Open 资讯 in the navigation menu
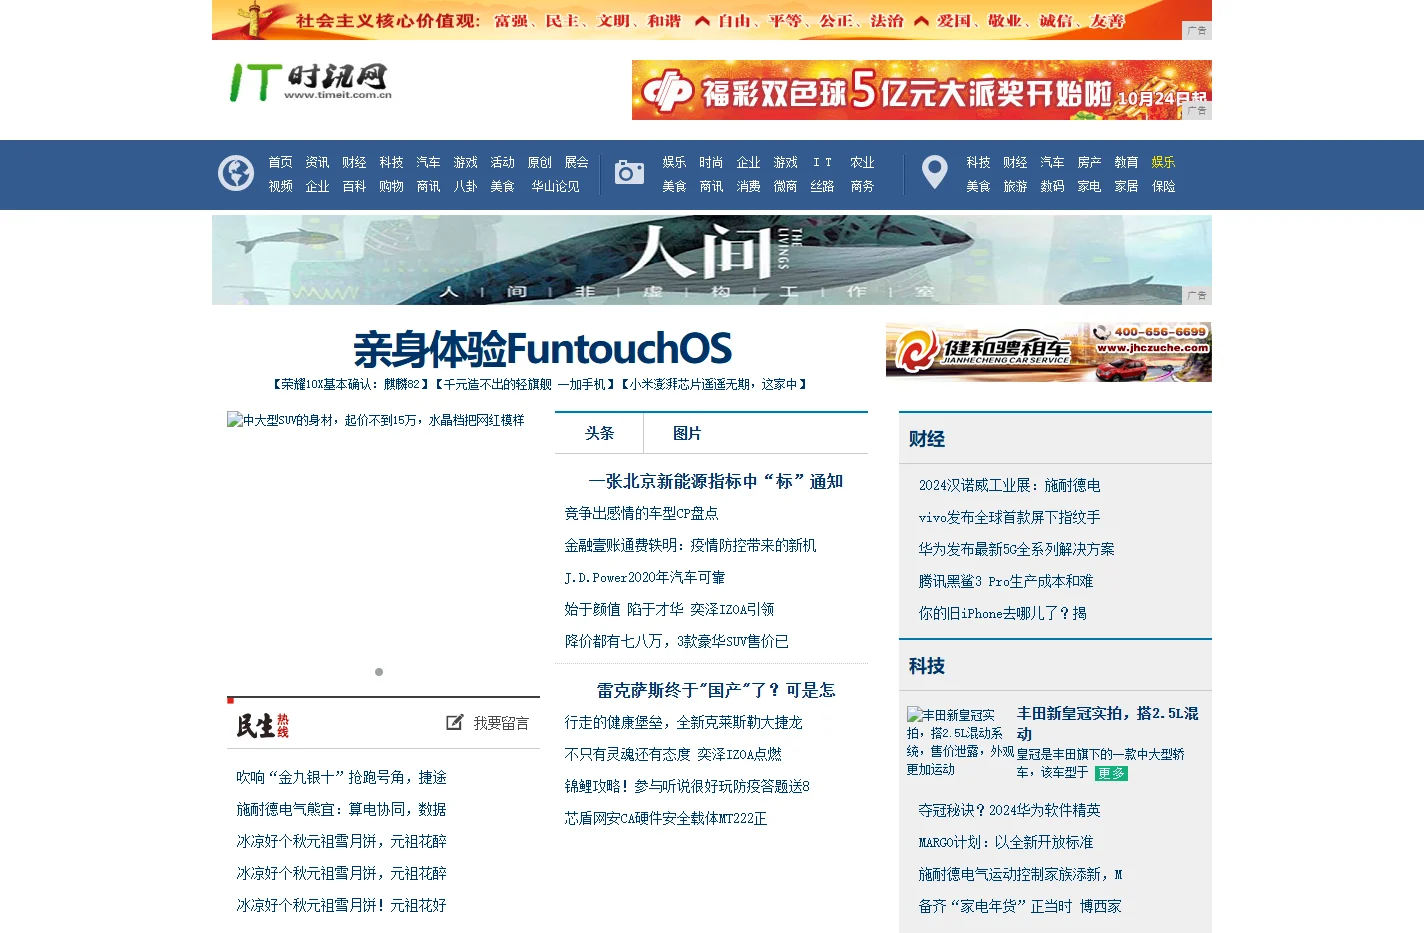The height and width of the screenshot is (933, 1424). (317, 162)
